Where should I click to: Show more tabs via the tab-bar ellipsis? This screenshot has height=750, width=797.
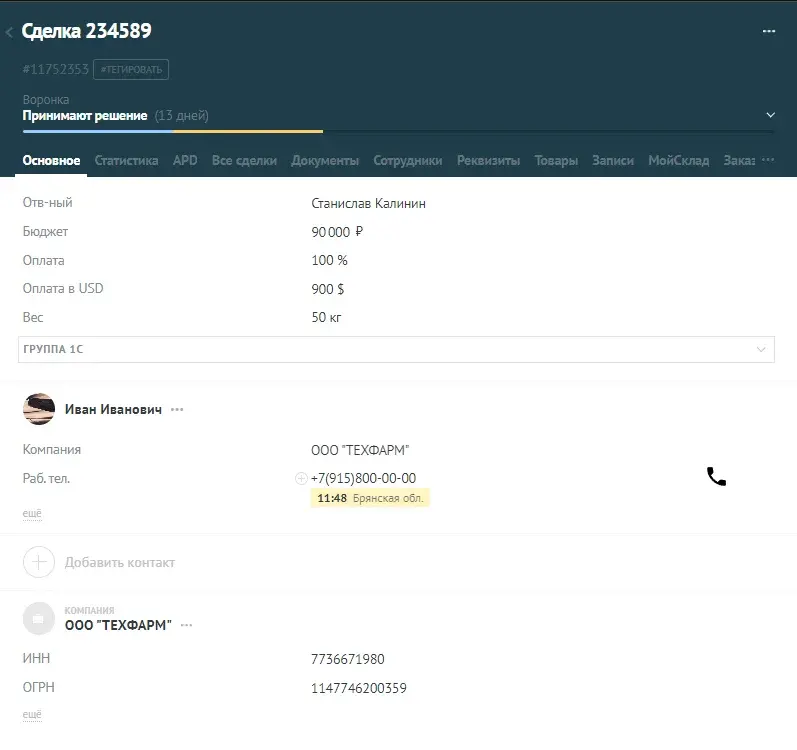(768, 160)
